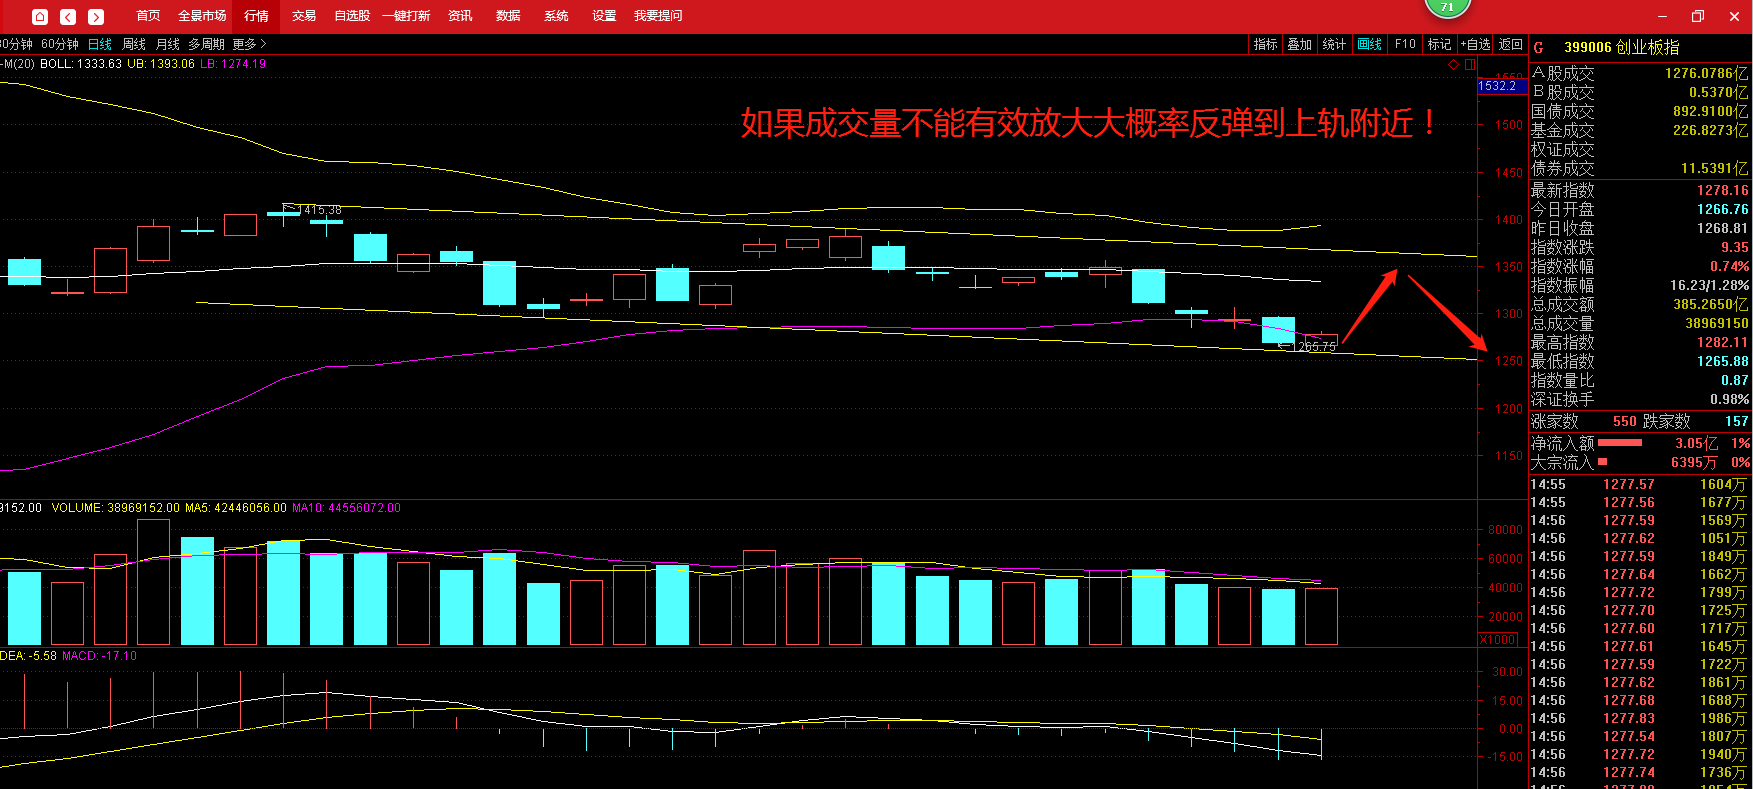Click the 今日开盘 1266.76 value
The width and height of the screenshot is (1753, 789).
1722,209
